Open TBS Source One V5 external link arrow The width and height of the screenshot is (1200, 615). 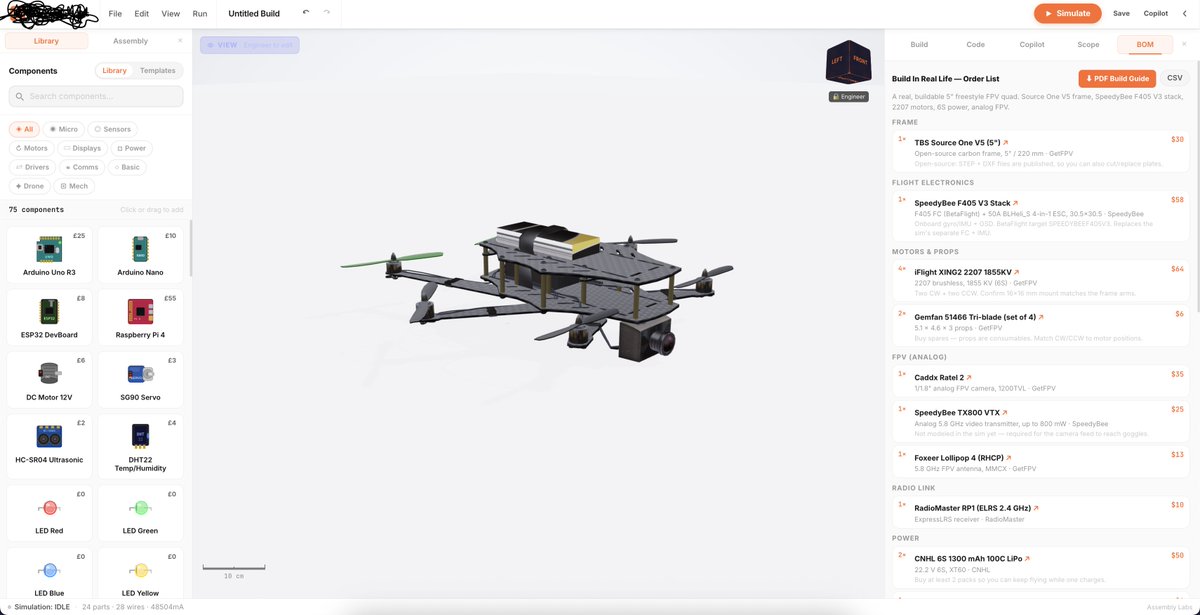click(x=1006, y=142)
